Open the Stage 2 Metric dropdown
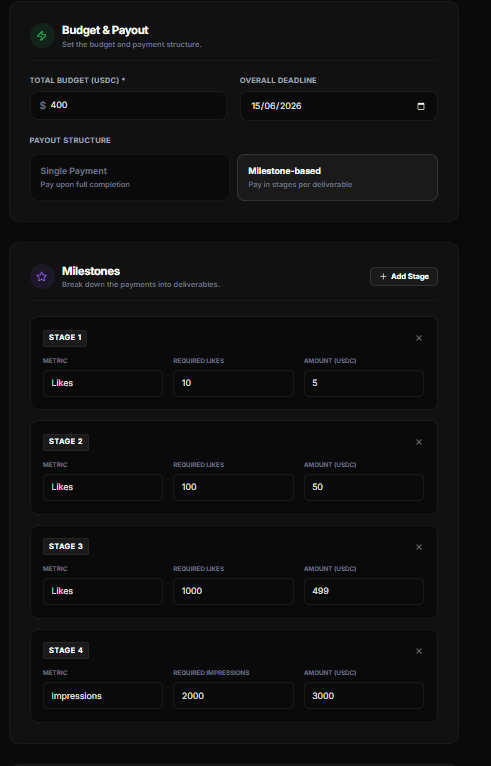This screenshot has height=766, width=491. (x=103, y=487)
